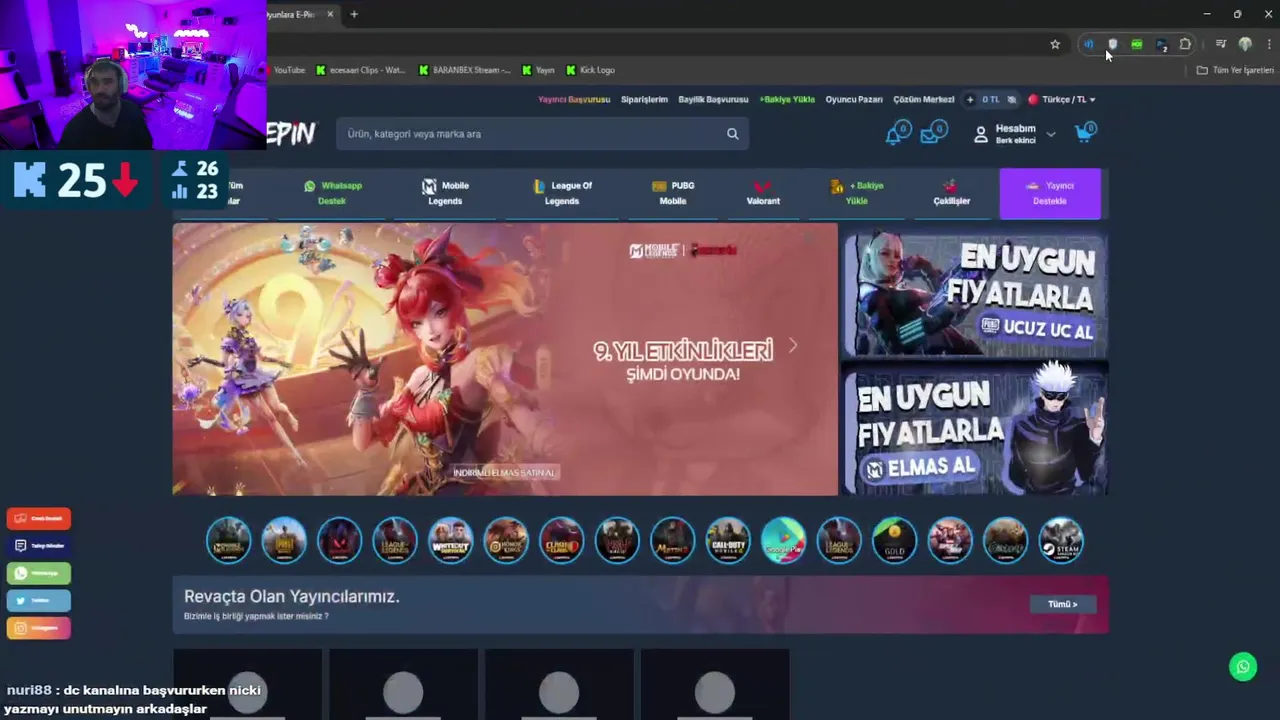
Task: Open the Google Play round icon
Action: [x=783, y=540]
